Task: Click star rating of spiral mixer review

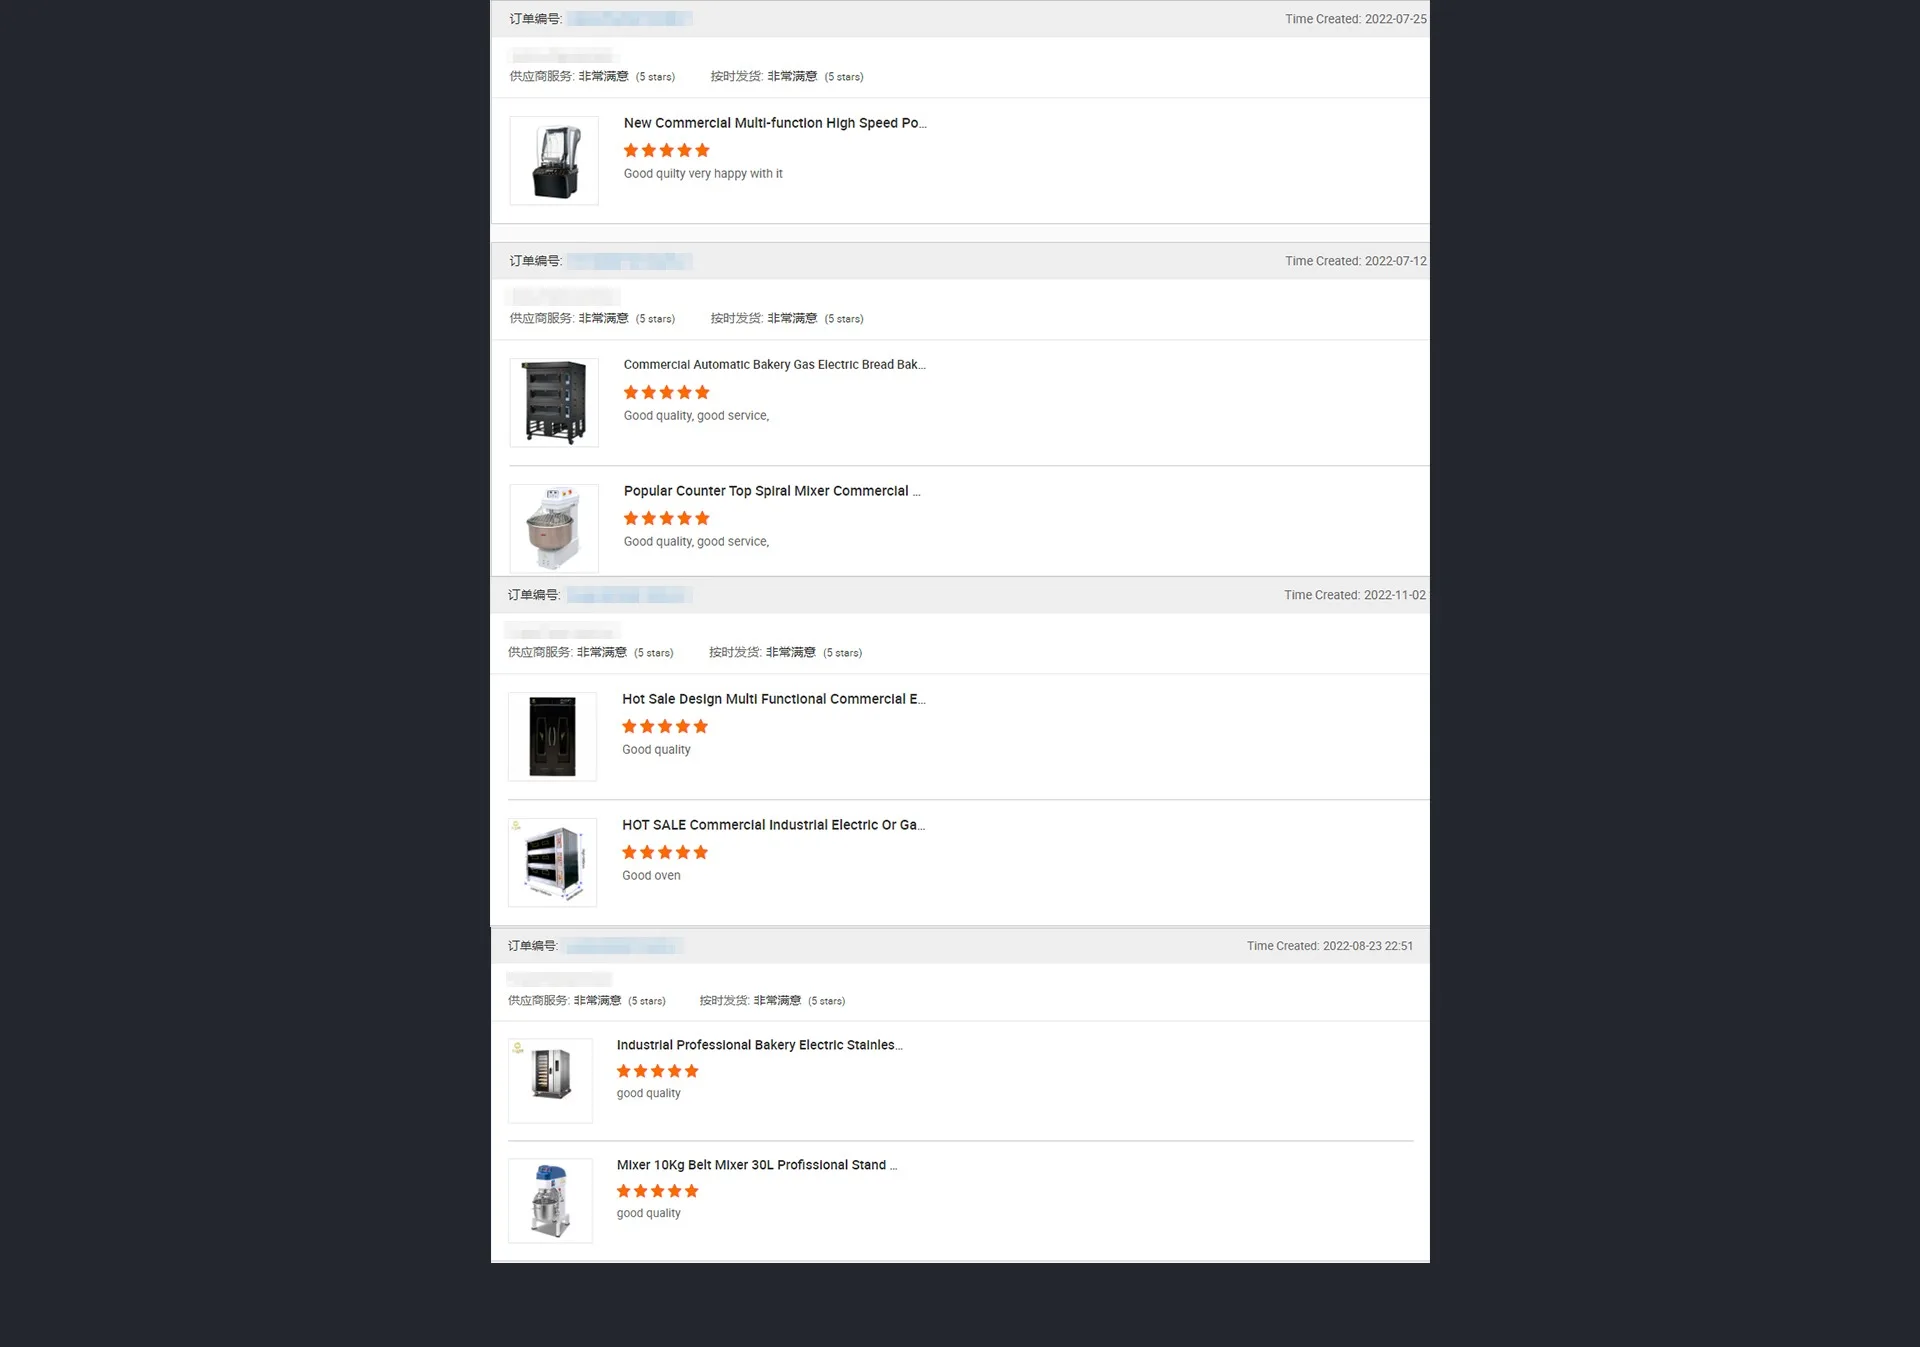Action: click(x=667, y=519)
